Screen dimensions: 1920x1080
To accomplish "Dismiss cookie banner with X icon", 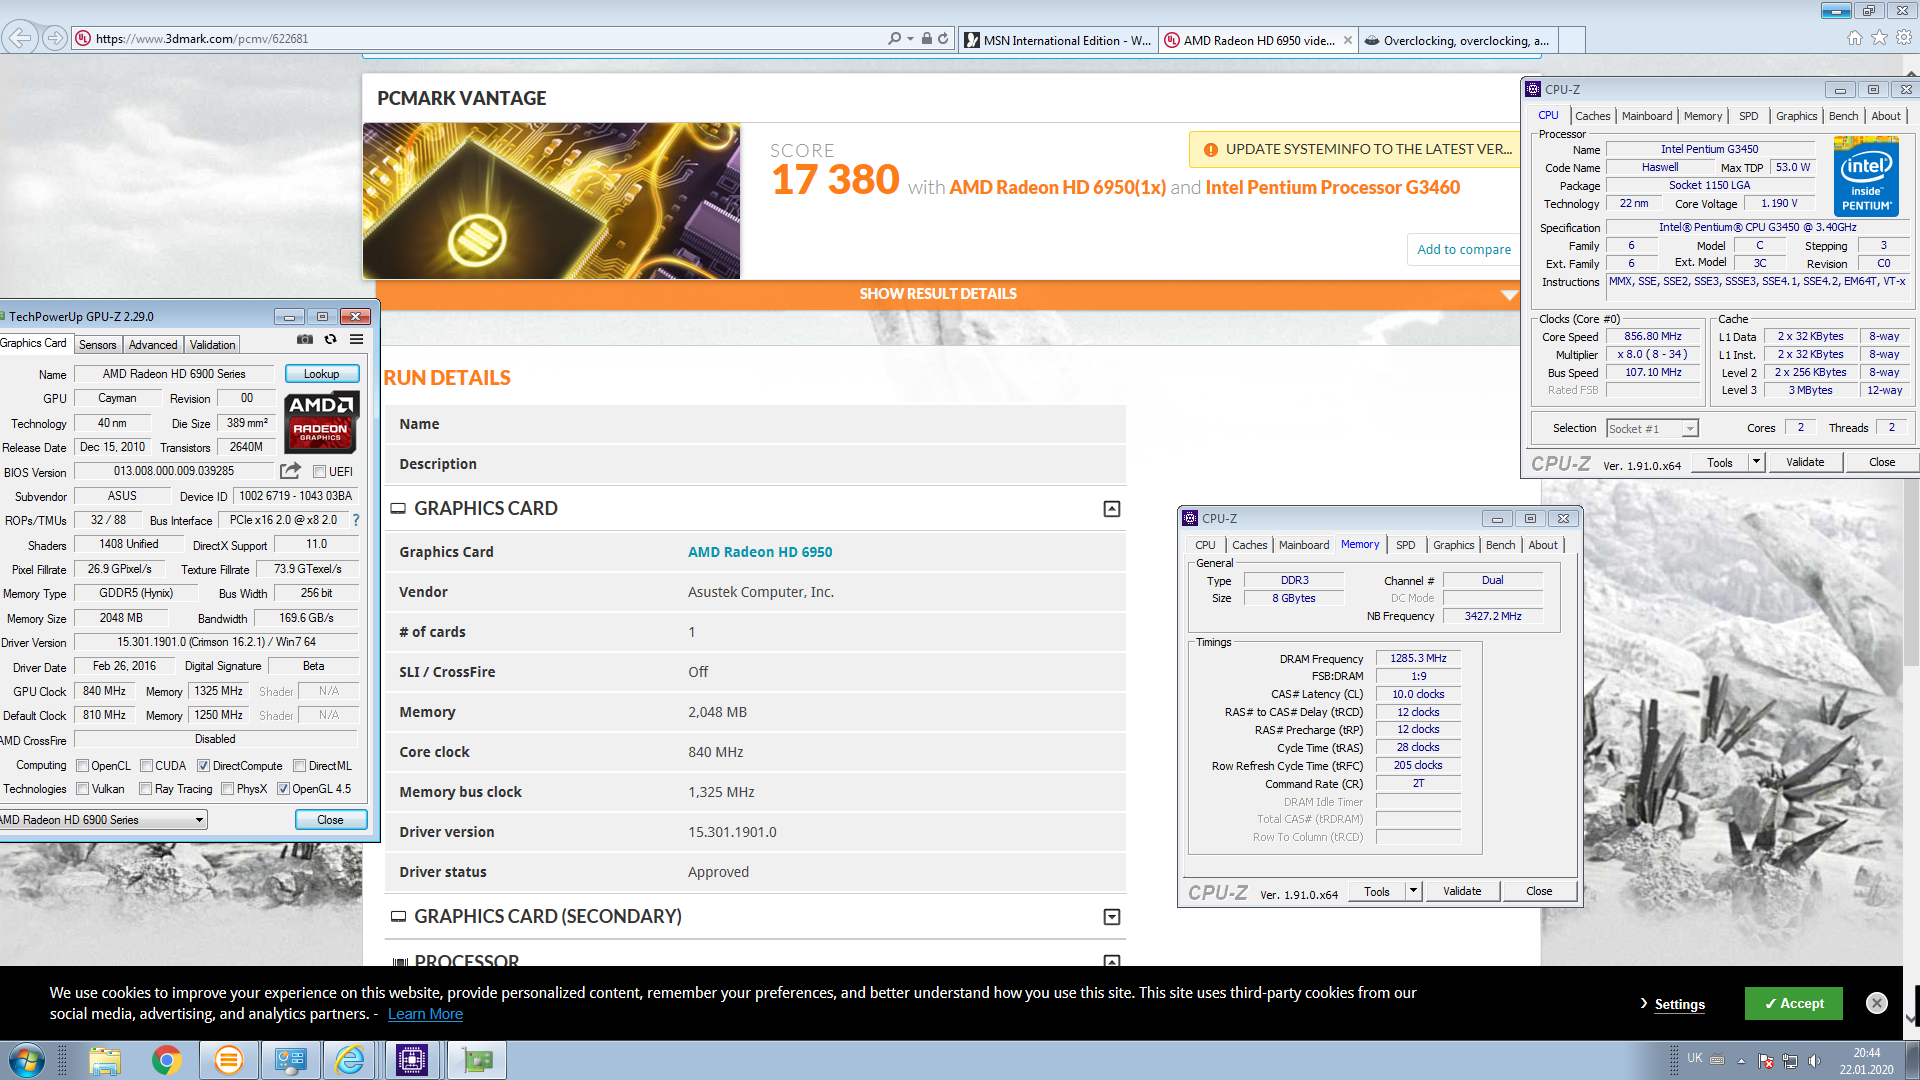I will (x=1877, y=1003).
